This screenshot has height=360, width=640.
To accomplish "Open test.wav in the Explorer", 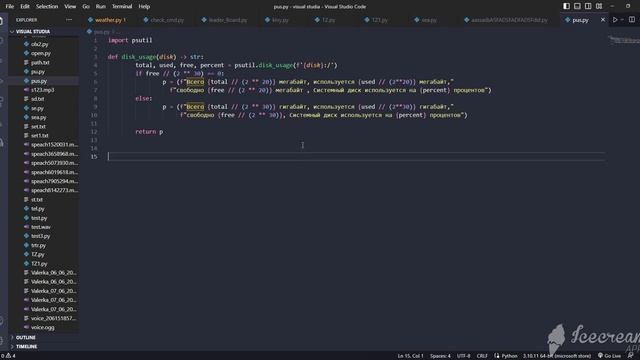I will pos(41,227).
